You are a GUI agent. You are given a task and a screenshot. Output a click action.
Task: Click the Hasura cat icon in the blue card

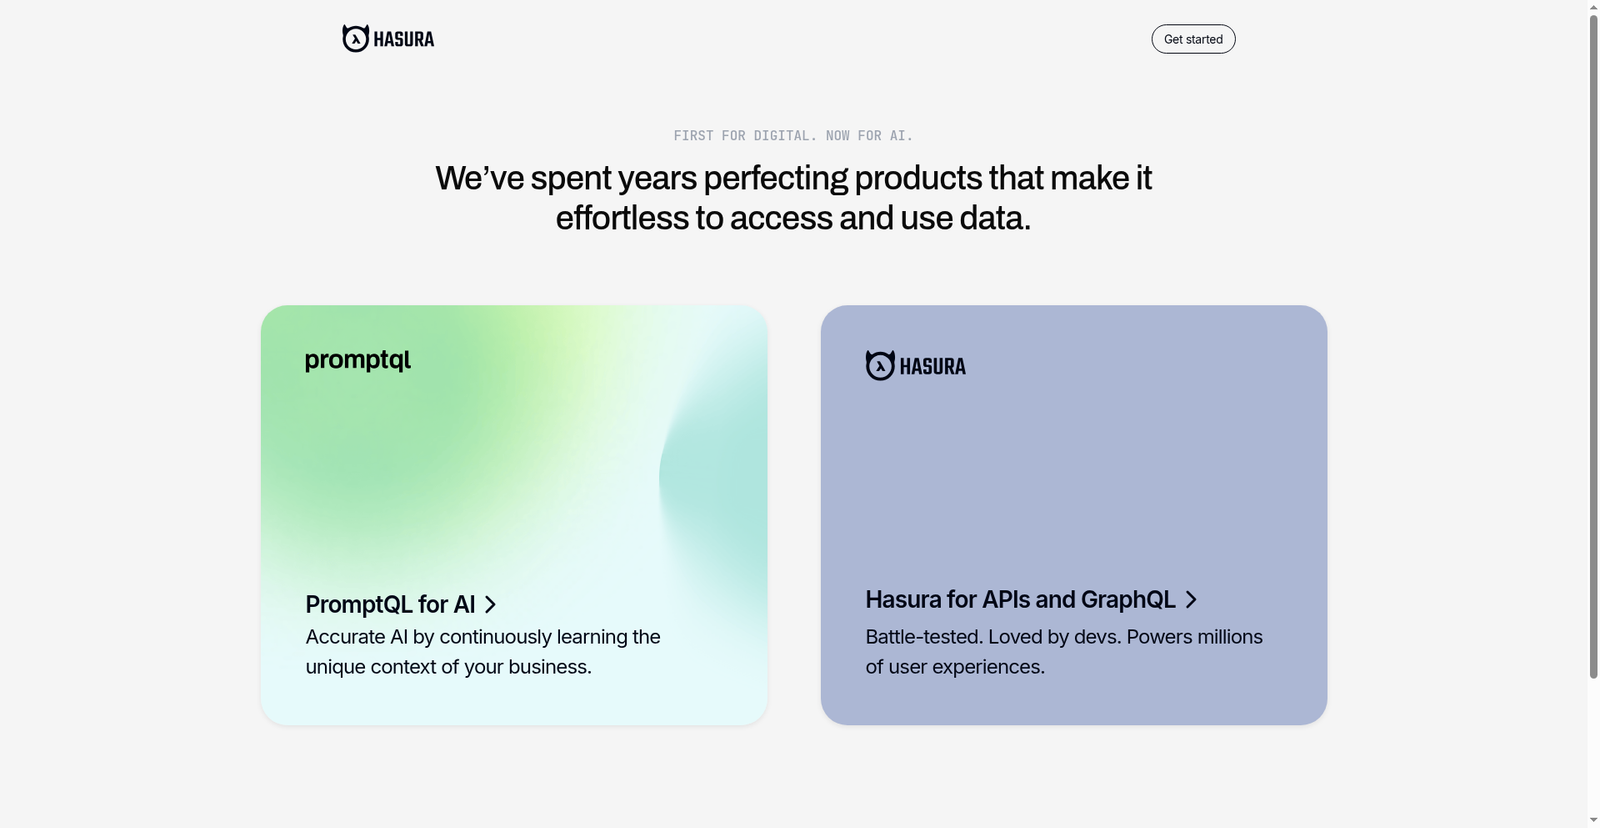click(880, 365)
